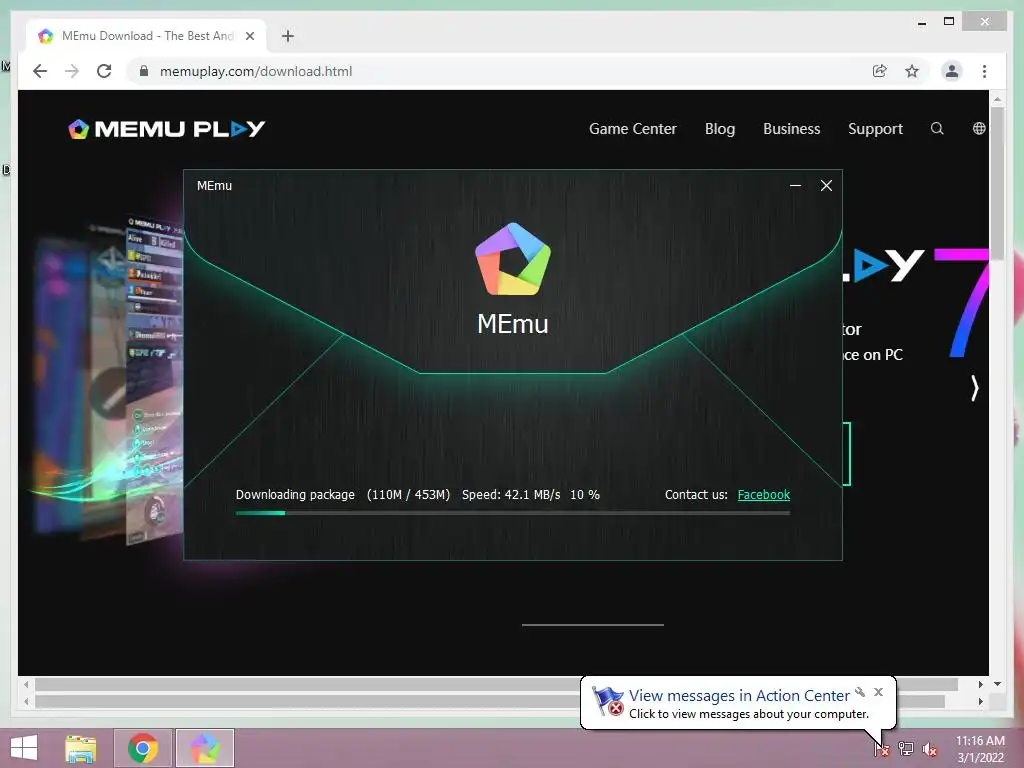Select the MEmu Download tab

point(146,36)
